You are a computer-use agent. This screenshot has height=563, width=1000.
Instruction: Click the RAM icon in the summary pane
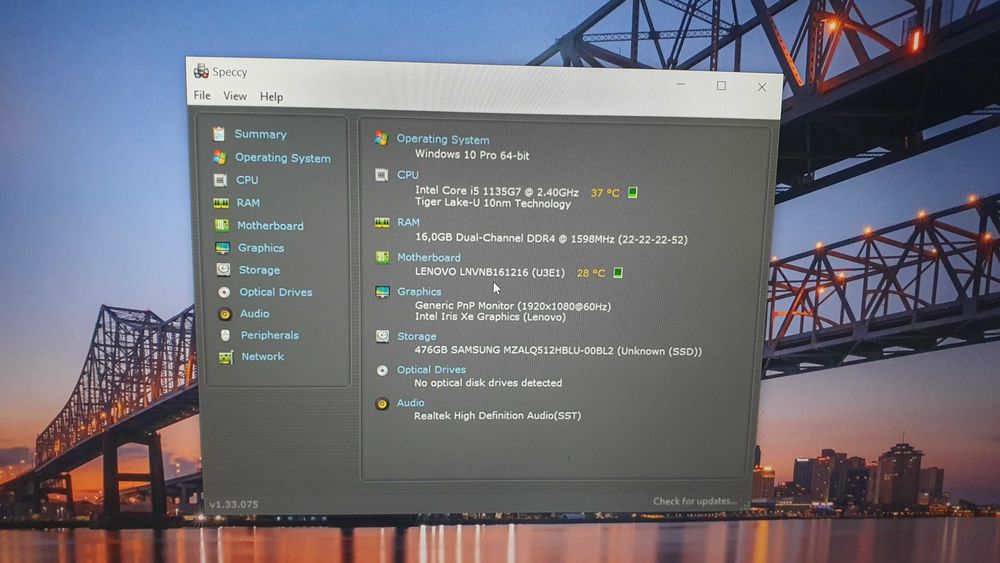coord(382,223)
